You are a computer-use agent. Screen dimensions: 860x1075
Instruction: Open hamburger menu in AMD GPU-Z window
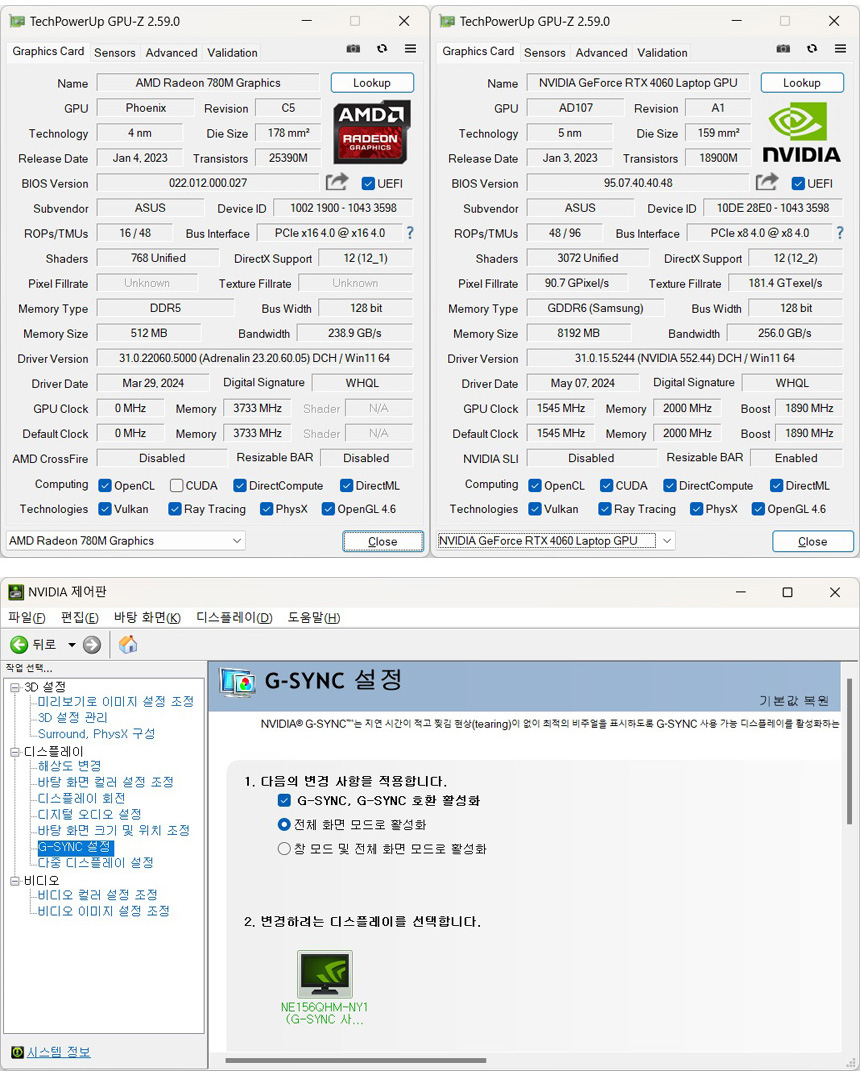pos(410,49)
